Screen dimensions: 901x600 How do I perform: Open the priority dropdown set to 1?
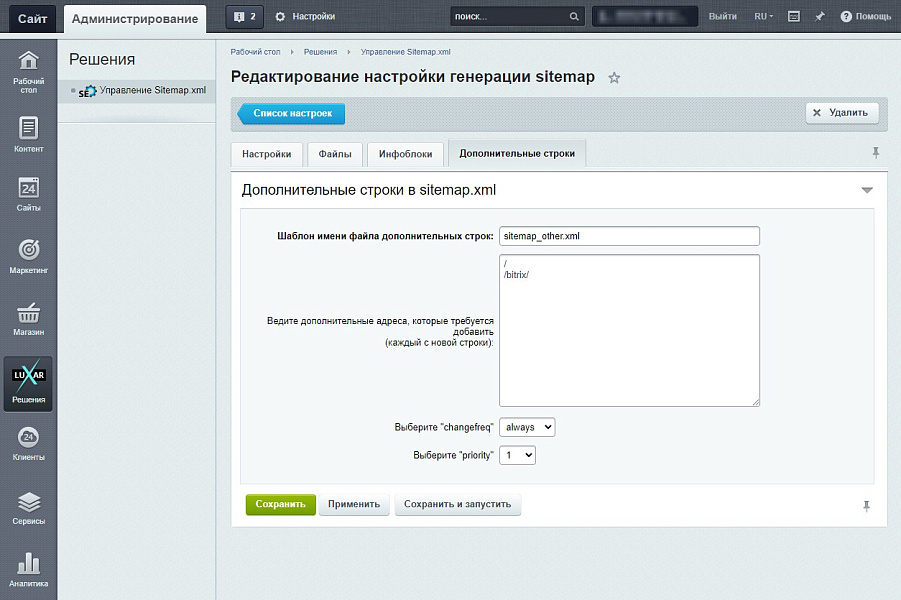pos(517,454)
